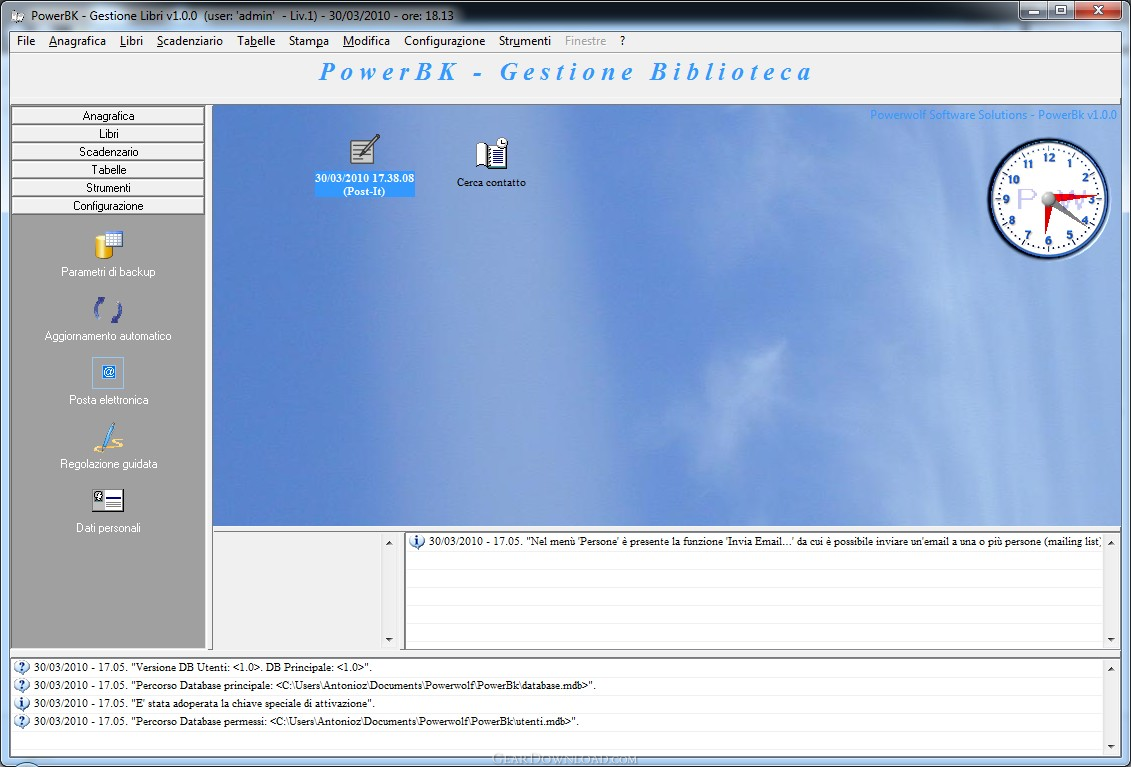Open the Post-It note icon on desktop
1131x767 pixels.
pyautogui.click(x=364, y=149)
